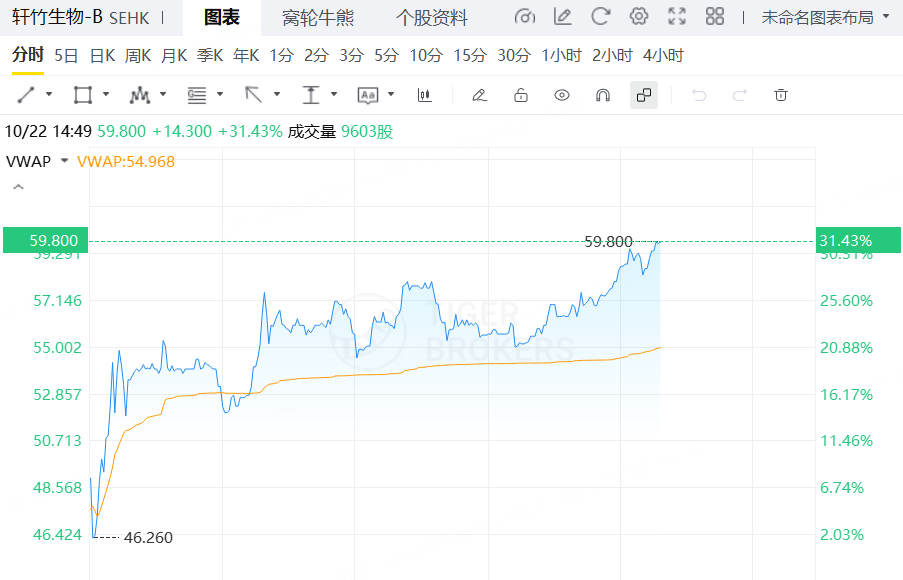Open the VWAP indicator dropdown
903x580 pixels.
pos(64,161)
